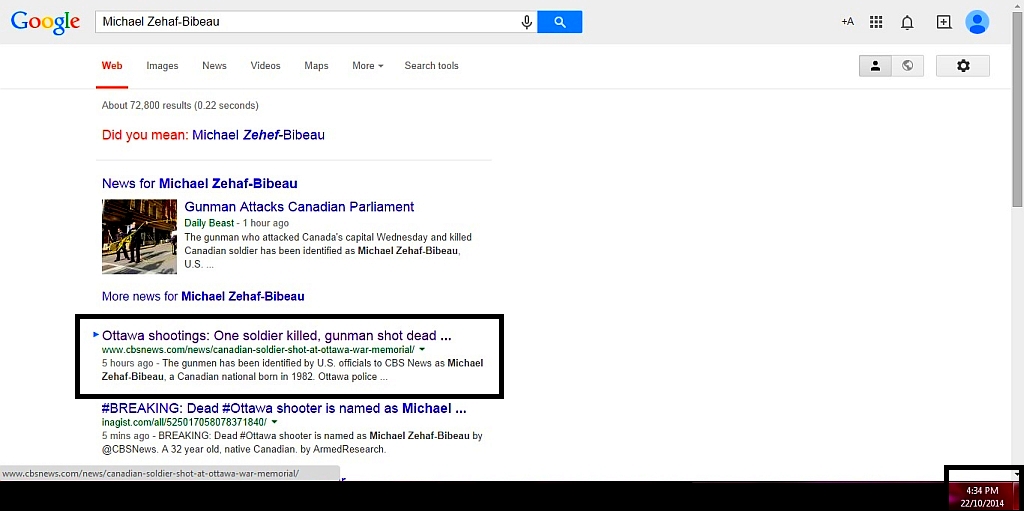Viewport: 1024px width, 511px height.
Task: Toggle personal results person icon
Action: (875, 65)
